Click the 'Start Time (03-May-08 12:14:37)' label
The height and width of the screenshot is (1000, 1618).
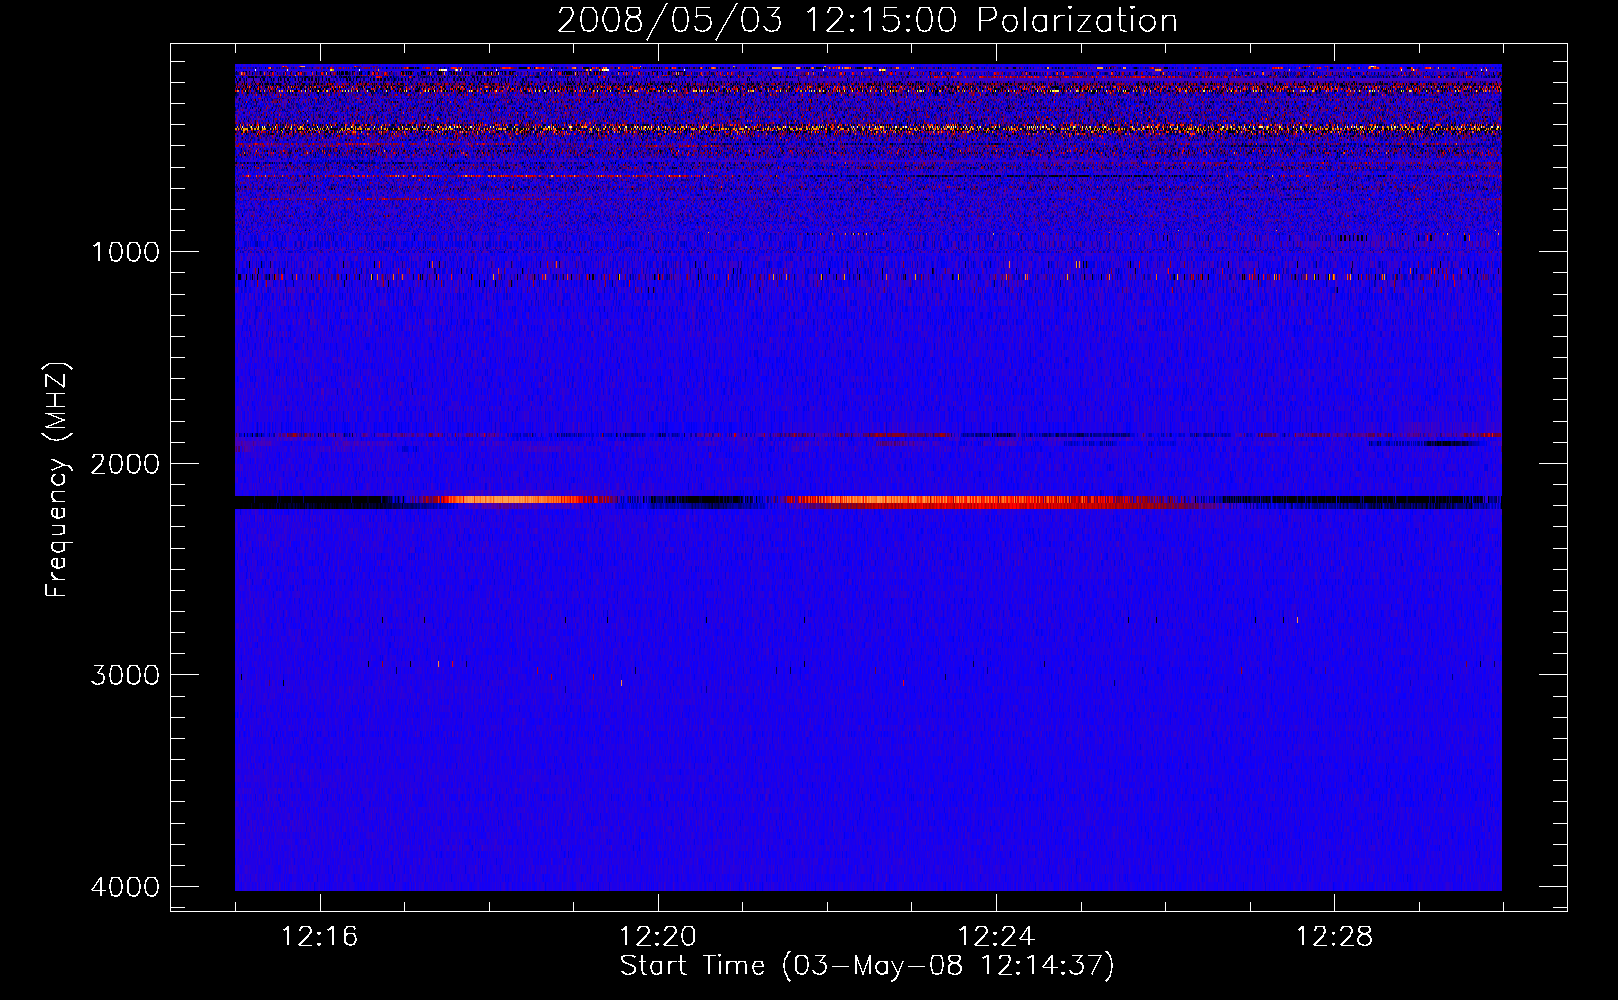[x=867, y=966]
